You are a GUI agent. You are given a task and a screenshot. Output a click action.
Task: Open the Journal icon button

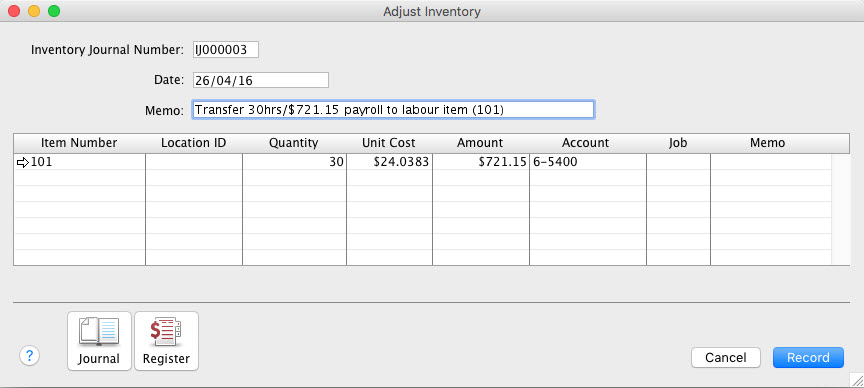point(99,341)
